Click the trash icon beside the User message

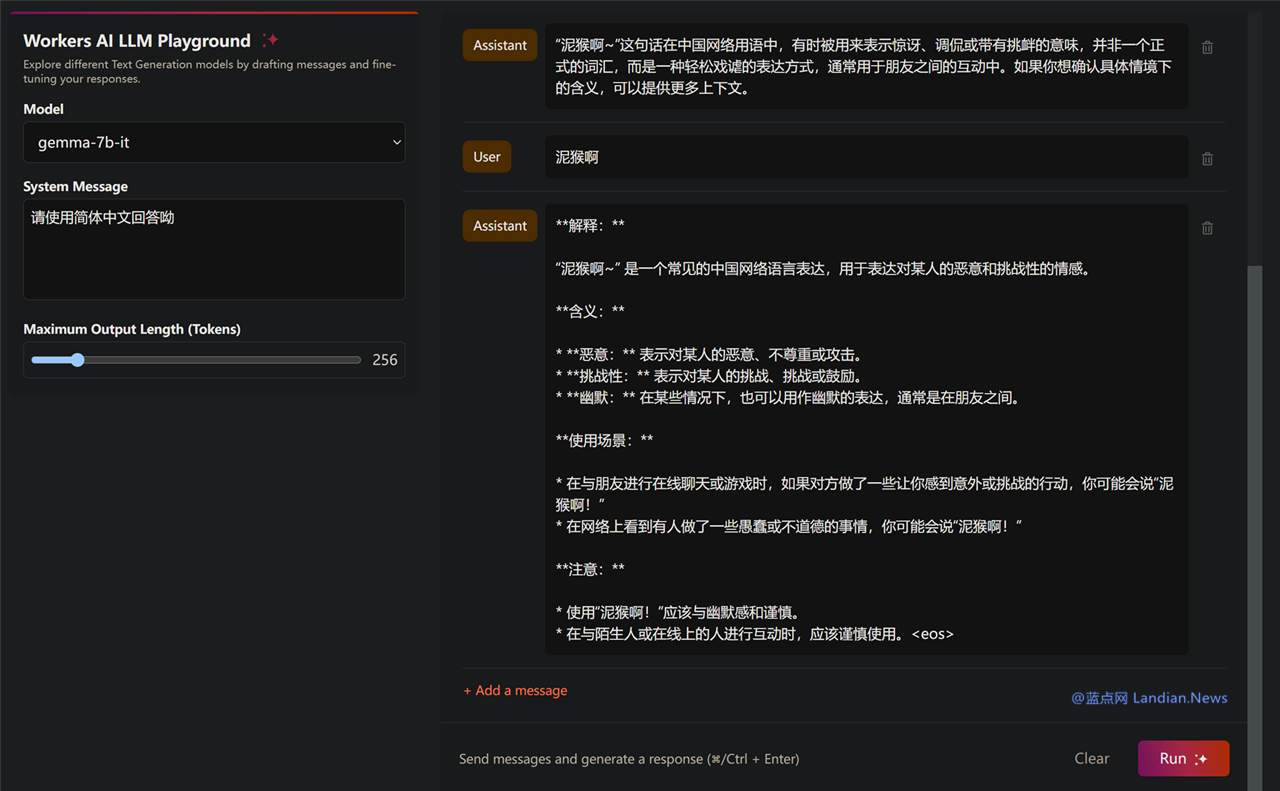pyautogui.click(x=1207, y=158)
